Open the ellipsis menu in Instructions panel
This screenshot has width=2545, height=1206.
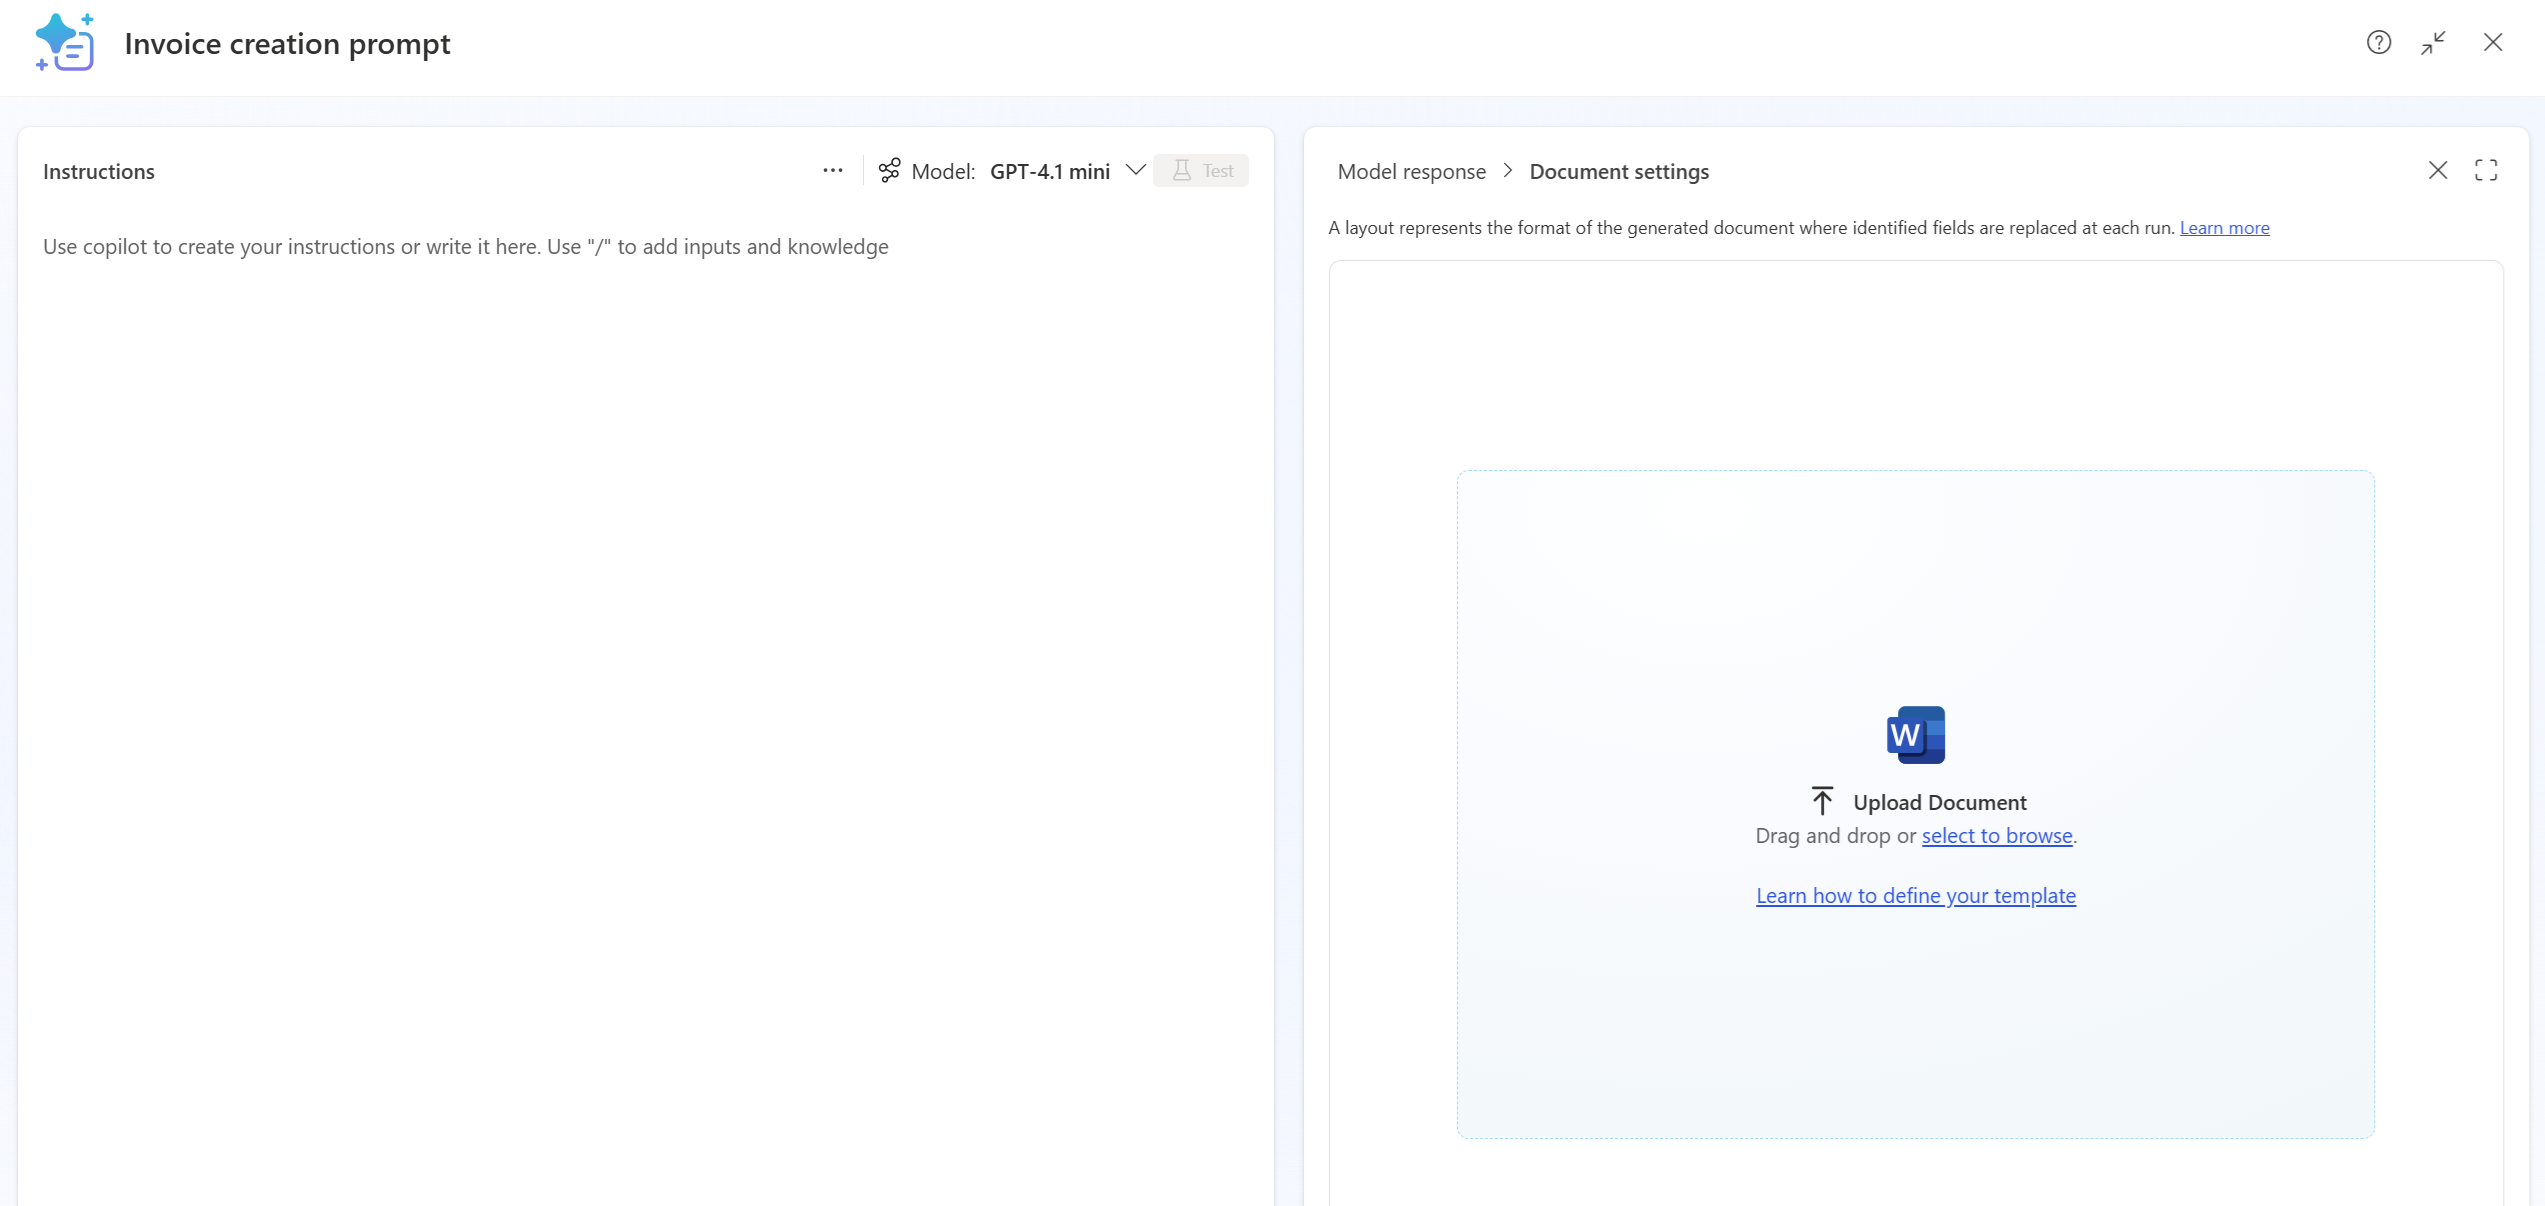(x=833, y=170)
